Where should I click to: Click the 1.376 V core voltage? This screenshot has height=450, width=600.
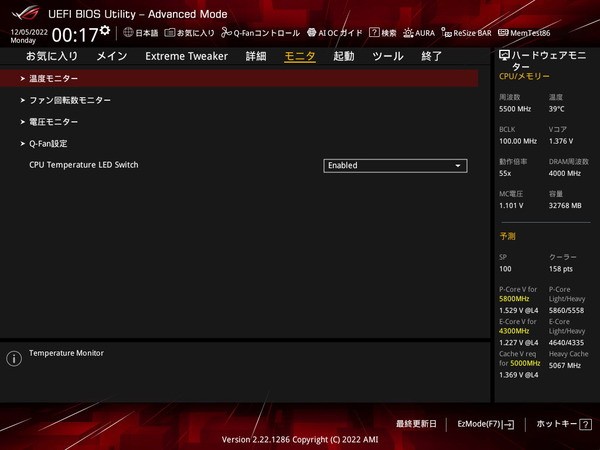[x=561, y=141]
